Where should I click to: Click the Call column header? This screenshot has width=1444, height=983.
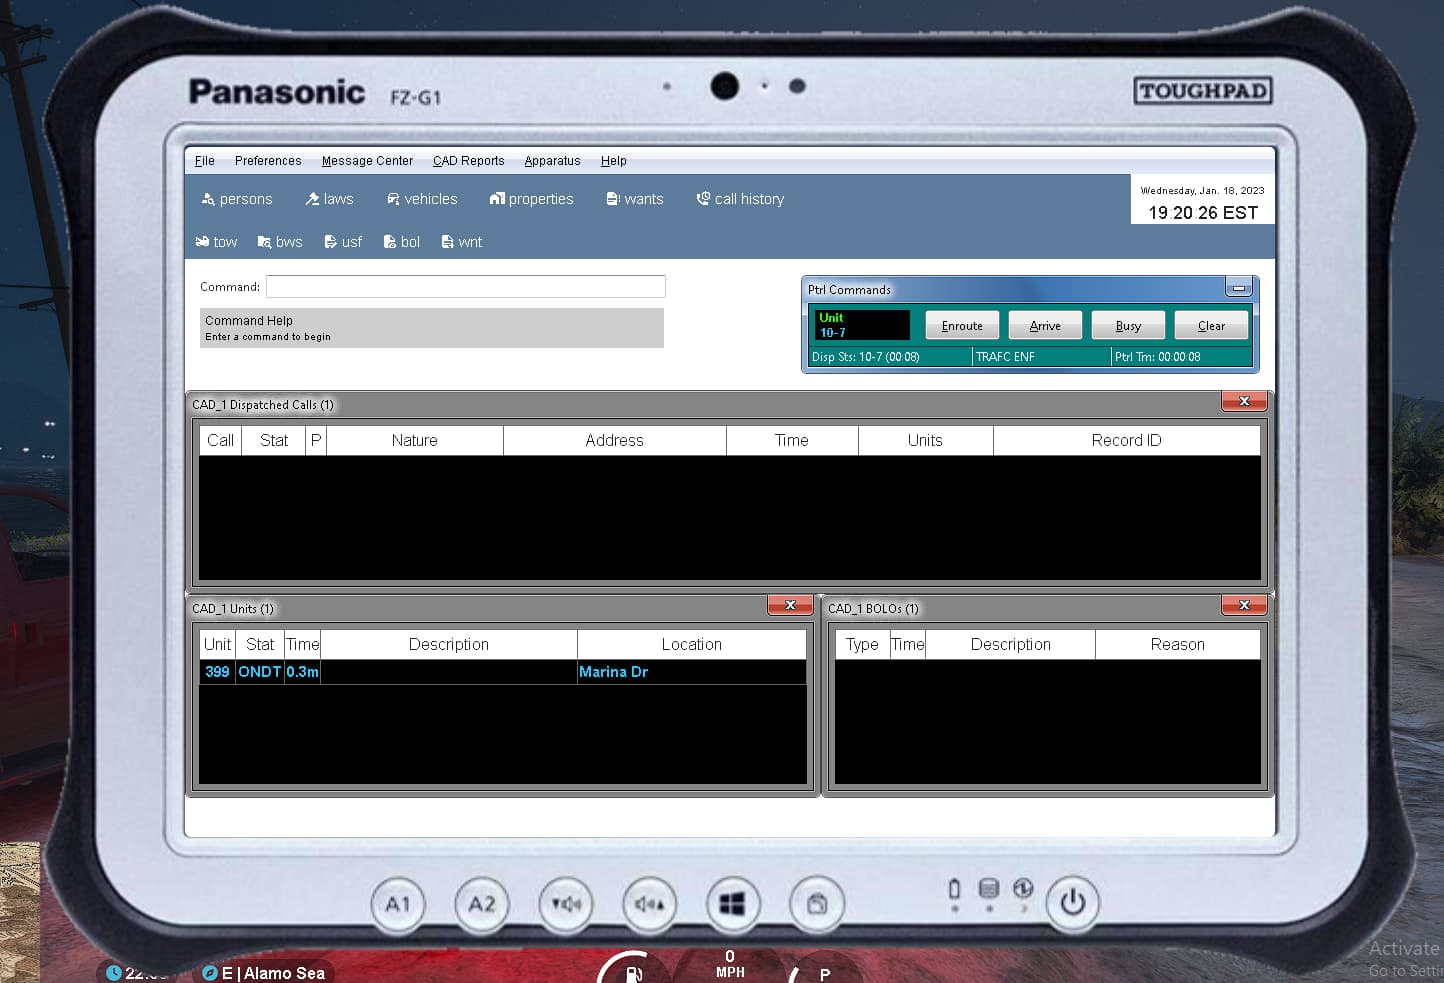point(220,441)
